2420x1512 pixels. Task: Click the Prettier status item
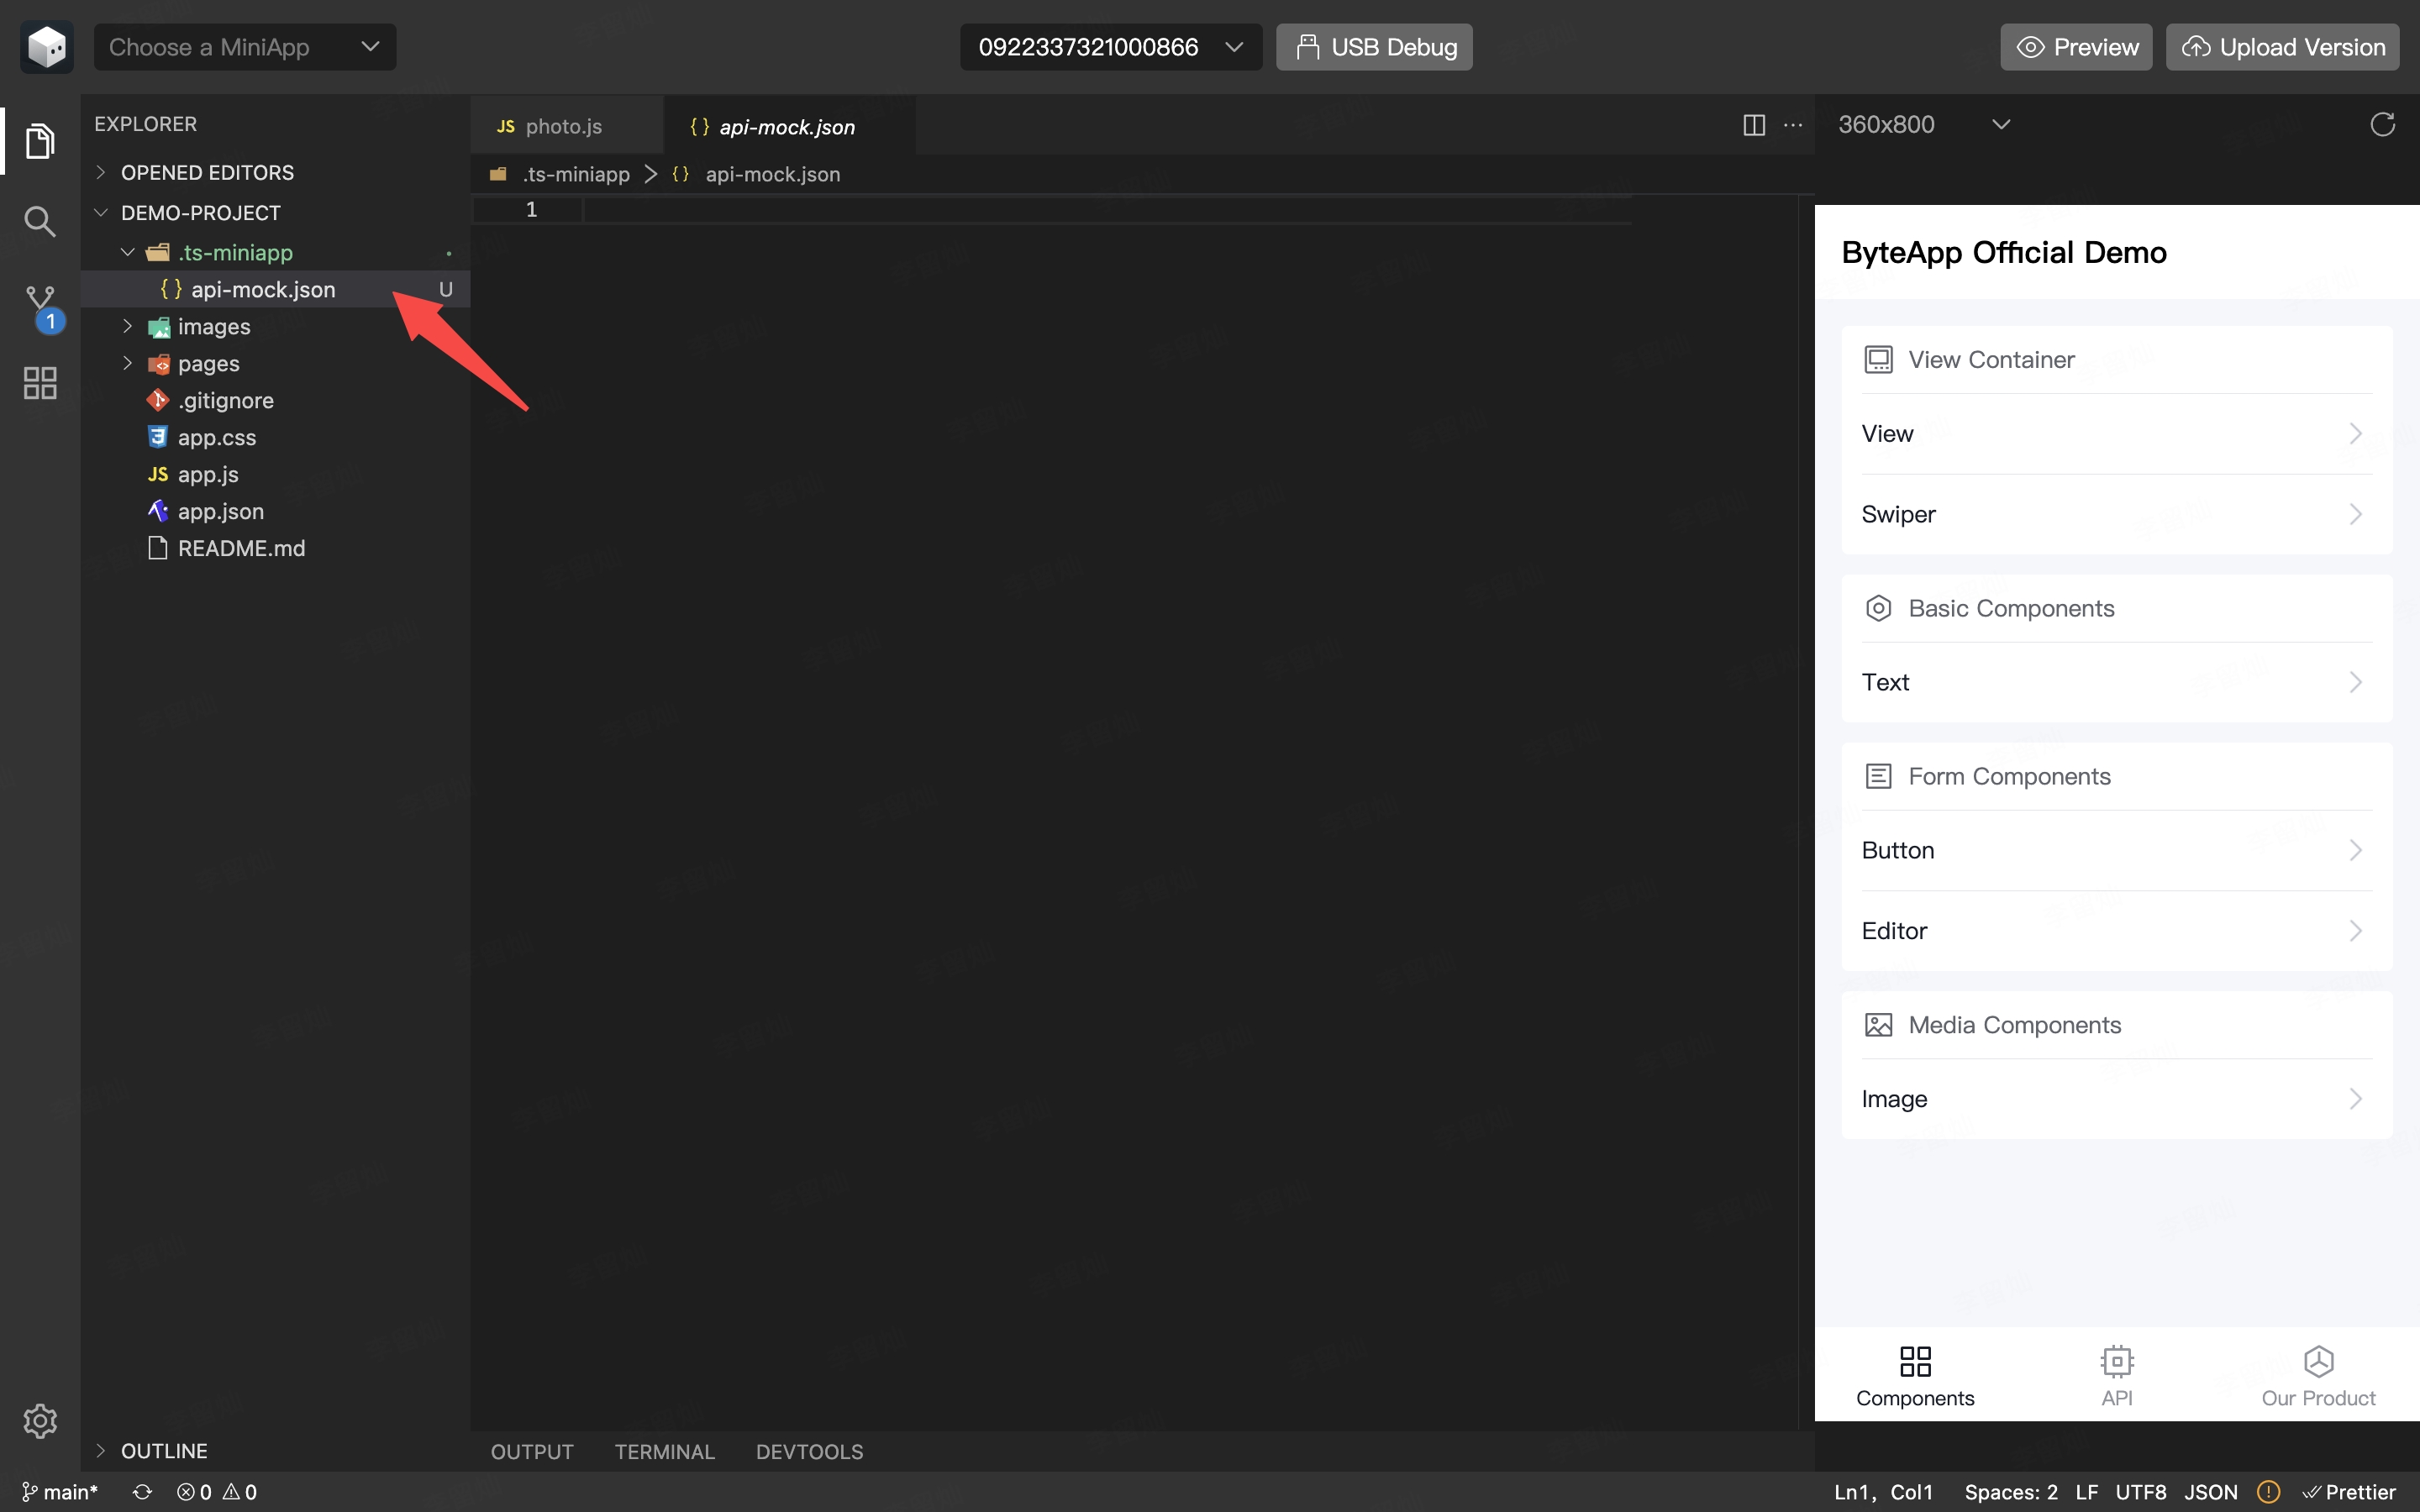click(2349, 1491)
